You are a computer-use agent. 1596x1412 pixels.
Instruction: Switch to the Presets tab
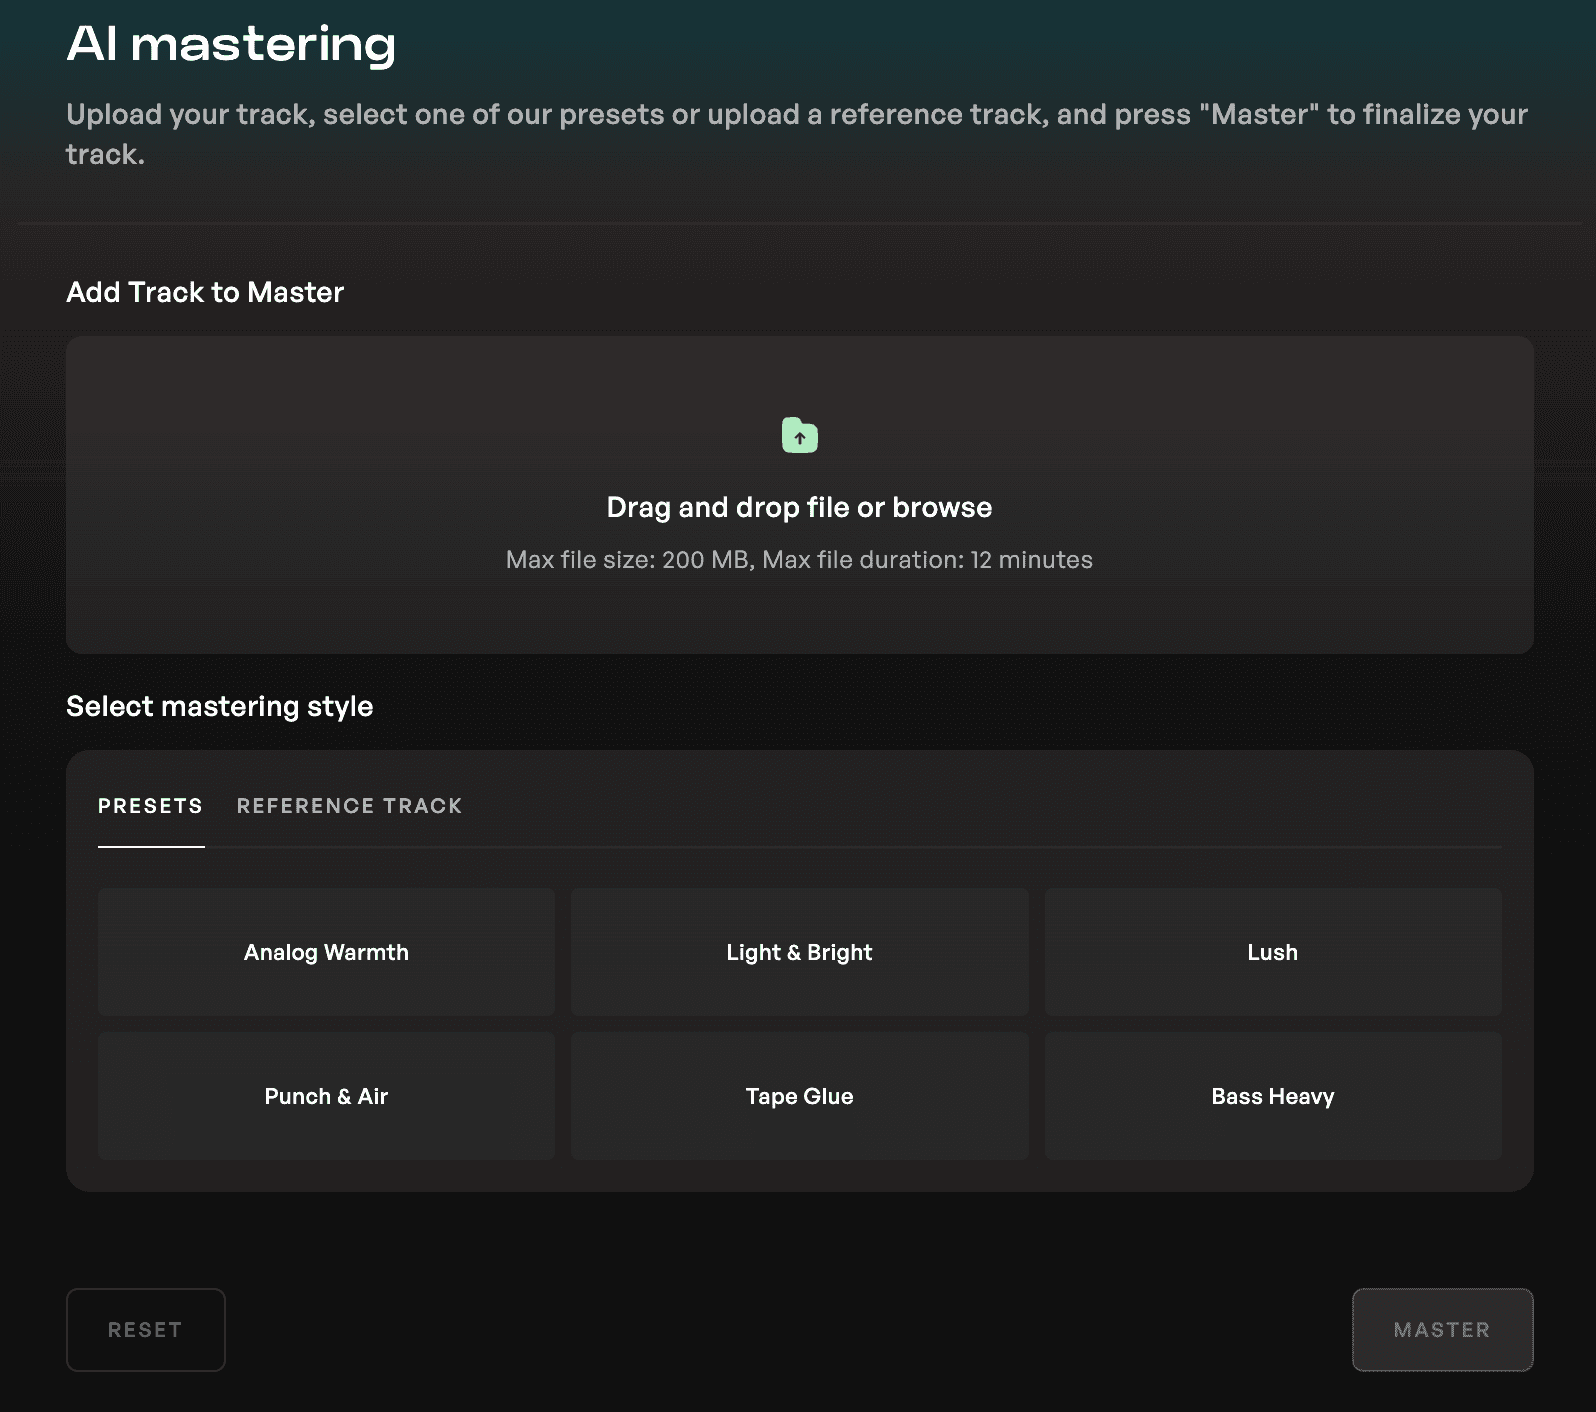[151, 806]
